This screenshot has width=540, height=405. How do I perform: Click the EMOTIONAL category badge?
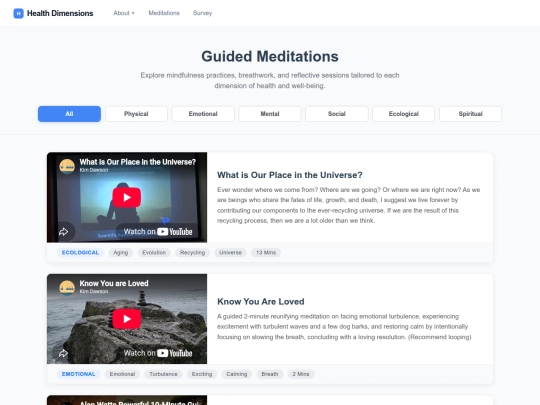pos(79,374)
